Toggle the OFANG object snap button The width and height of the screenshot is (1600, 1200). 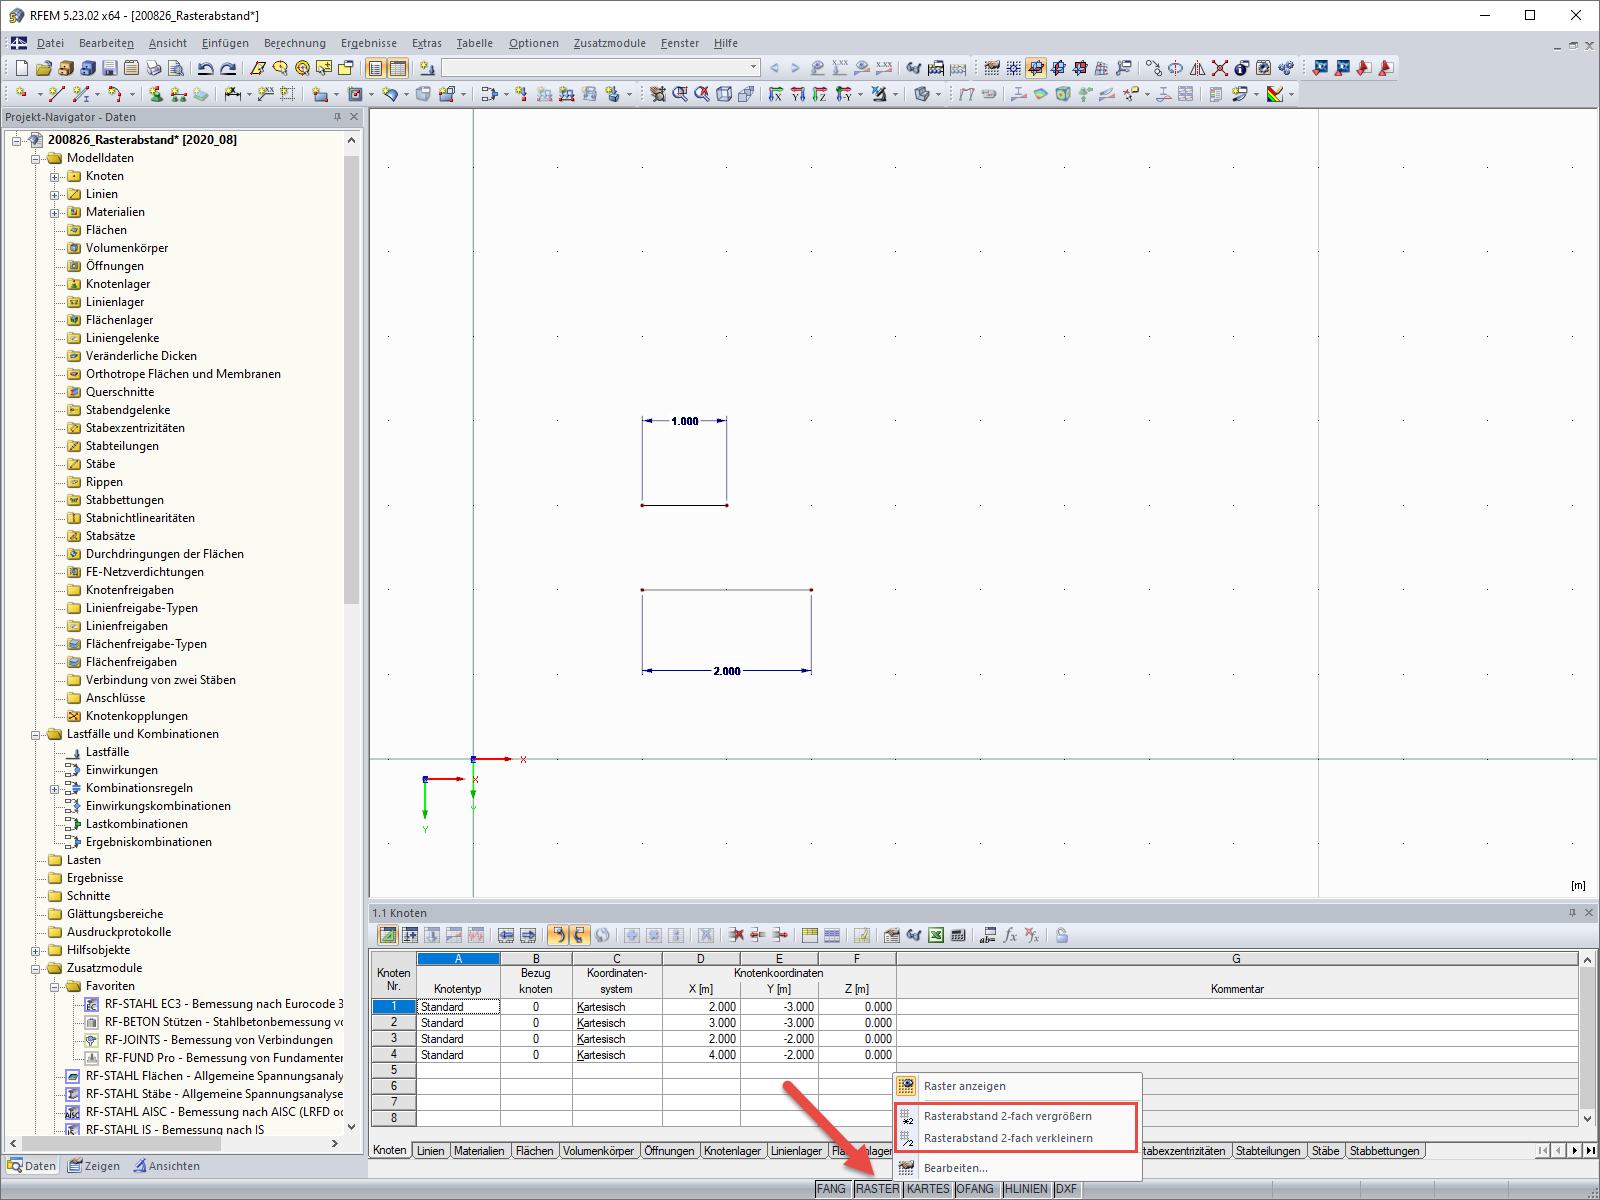(x=975, y=1189)
